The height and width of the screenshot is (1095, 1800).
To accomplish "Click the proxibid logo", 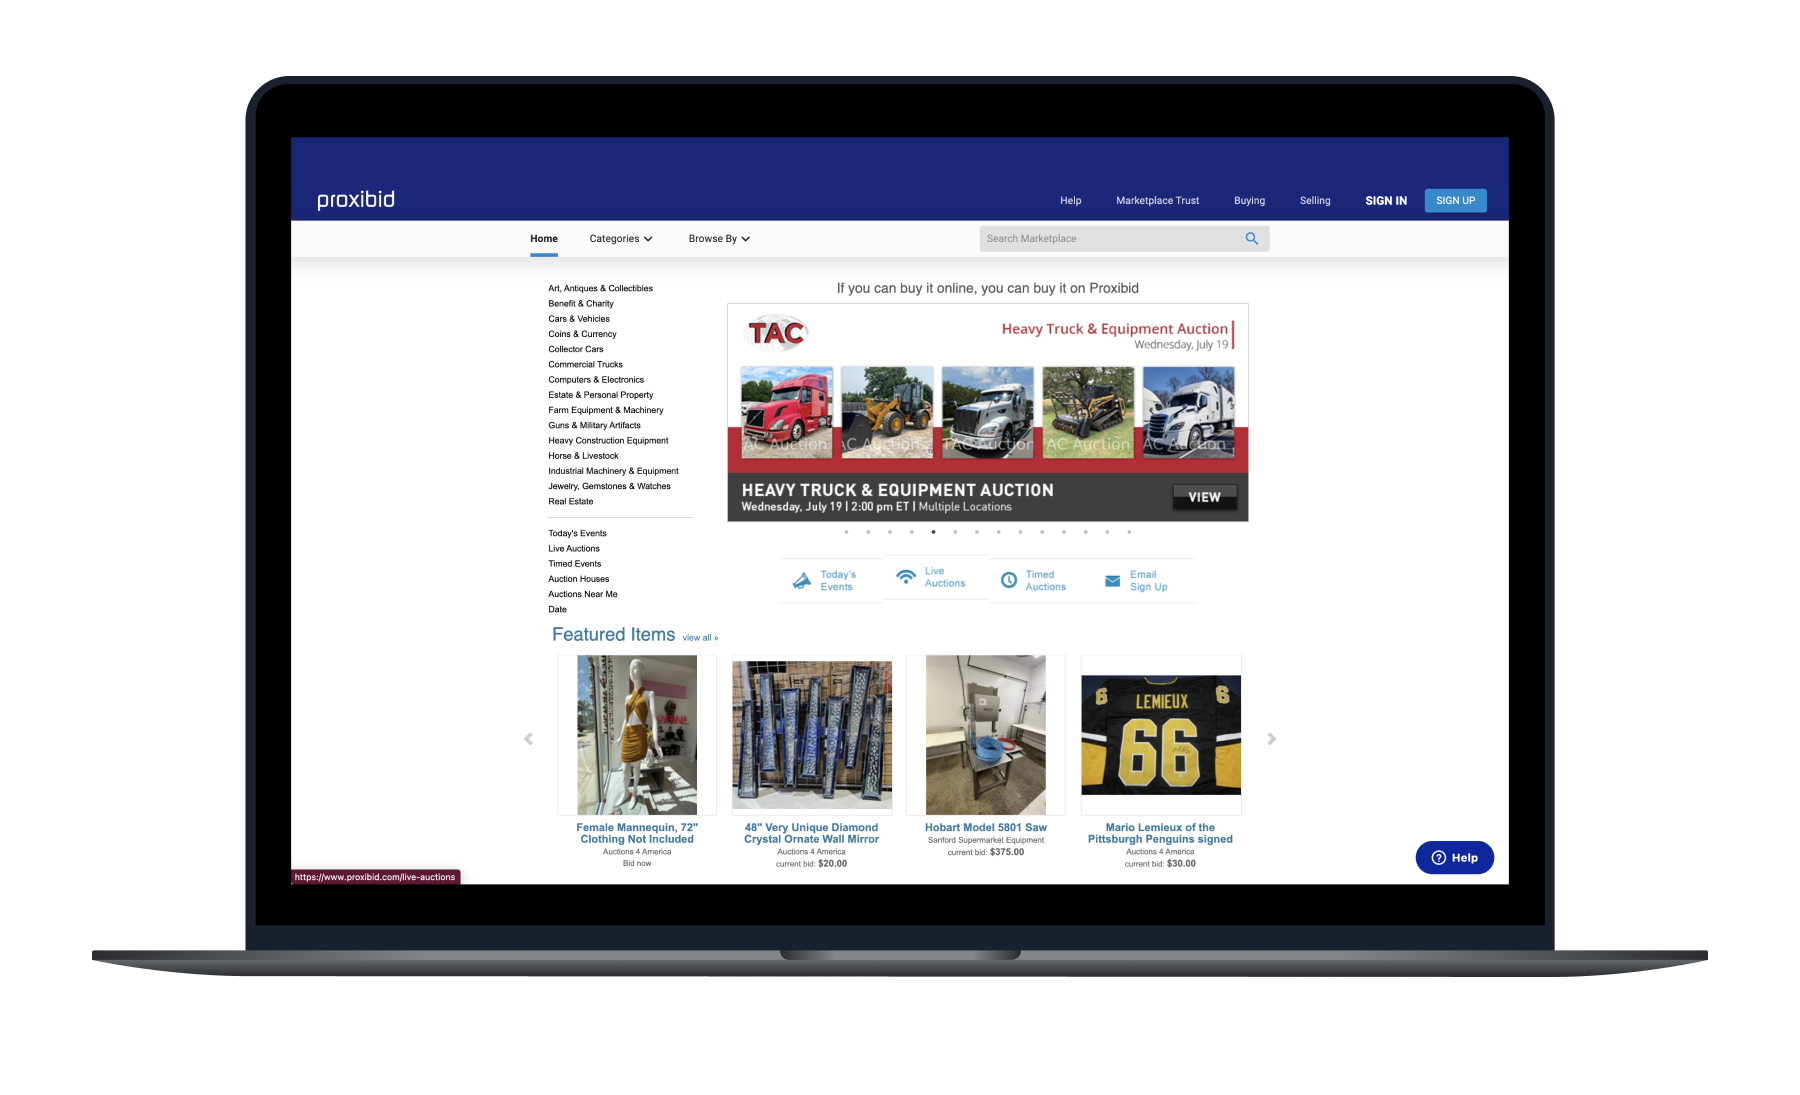I will point(356,199).
